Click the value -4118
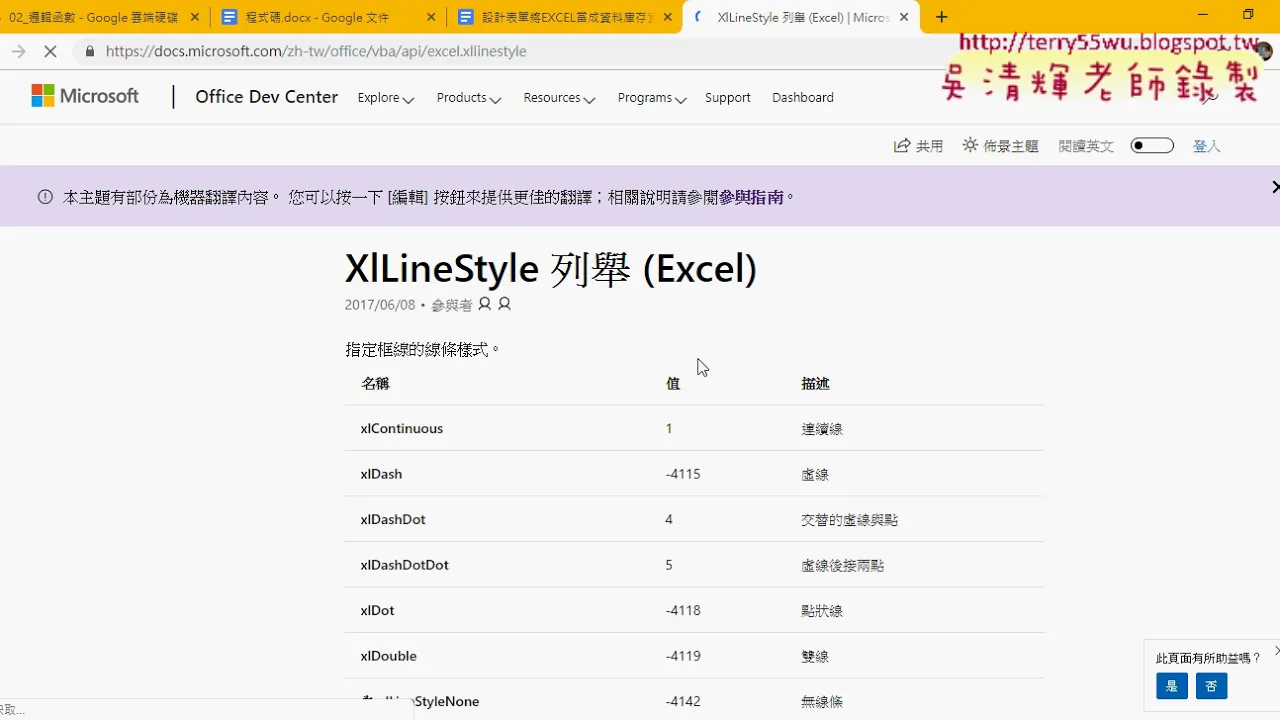1280x720 pixels. (x=683, y=610)
